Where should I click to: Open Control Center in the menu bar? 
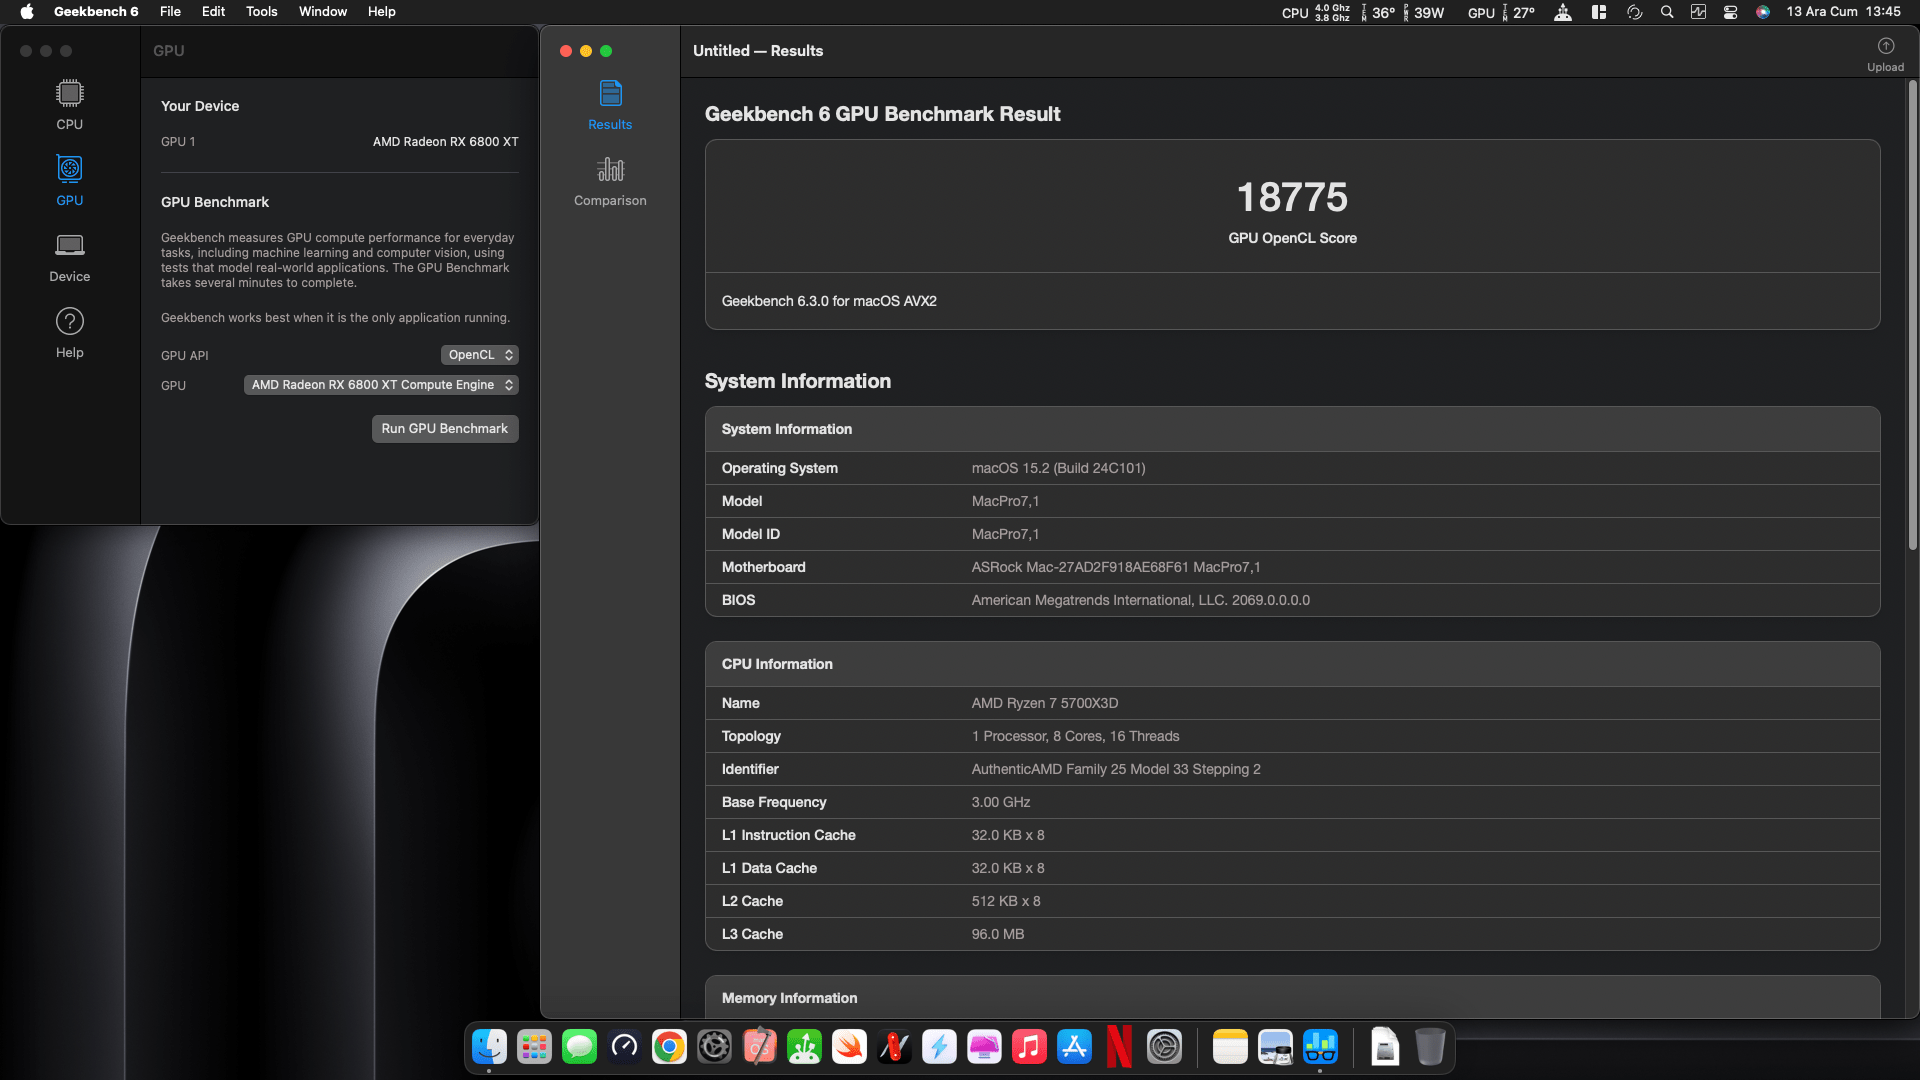(x=1730, y=12)
